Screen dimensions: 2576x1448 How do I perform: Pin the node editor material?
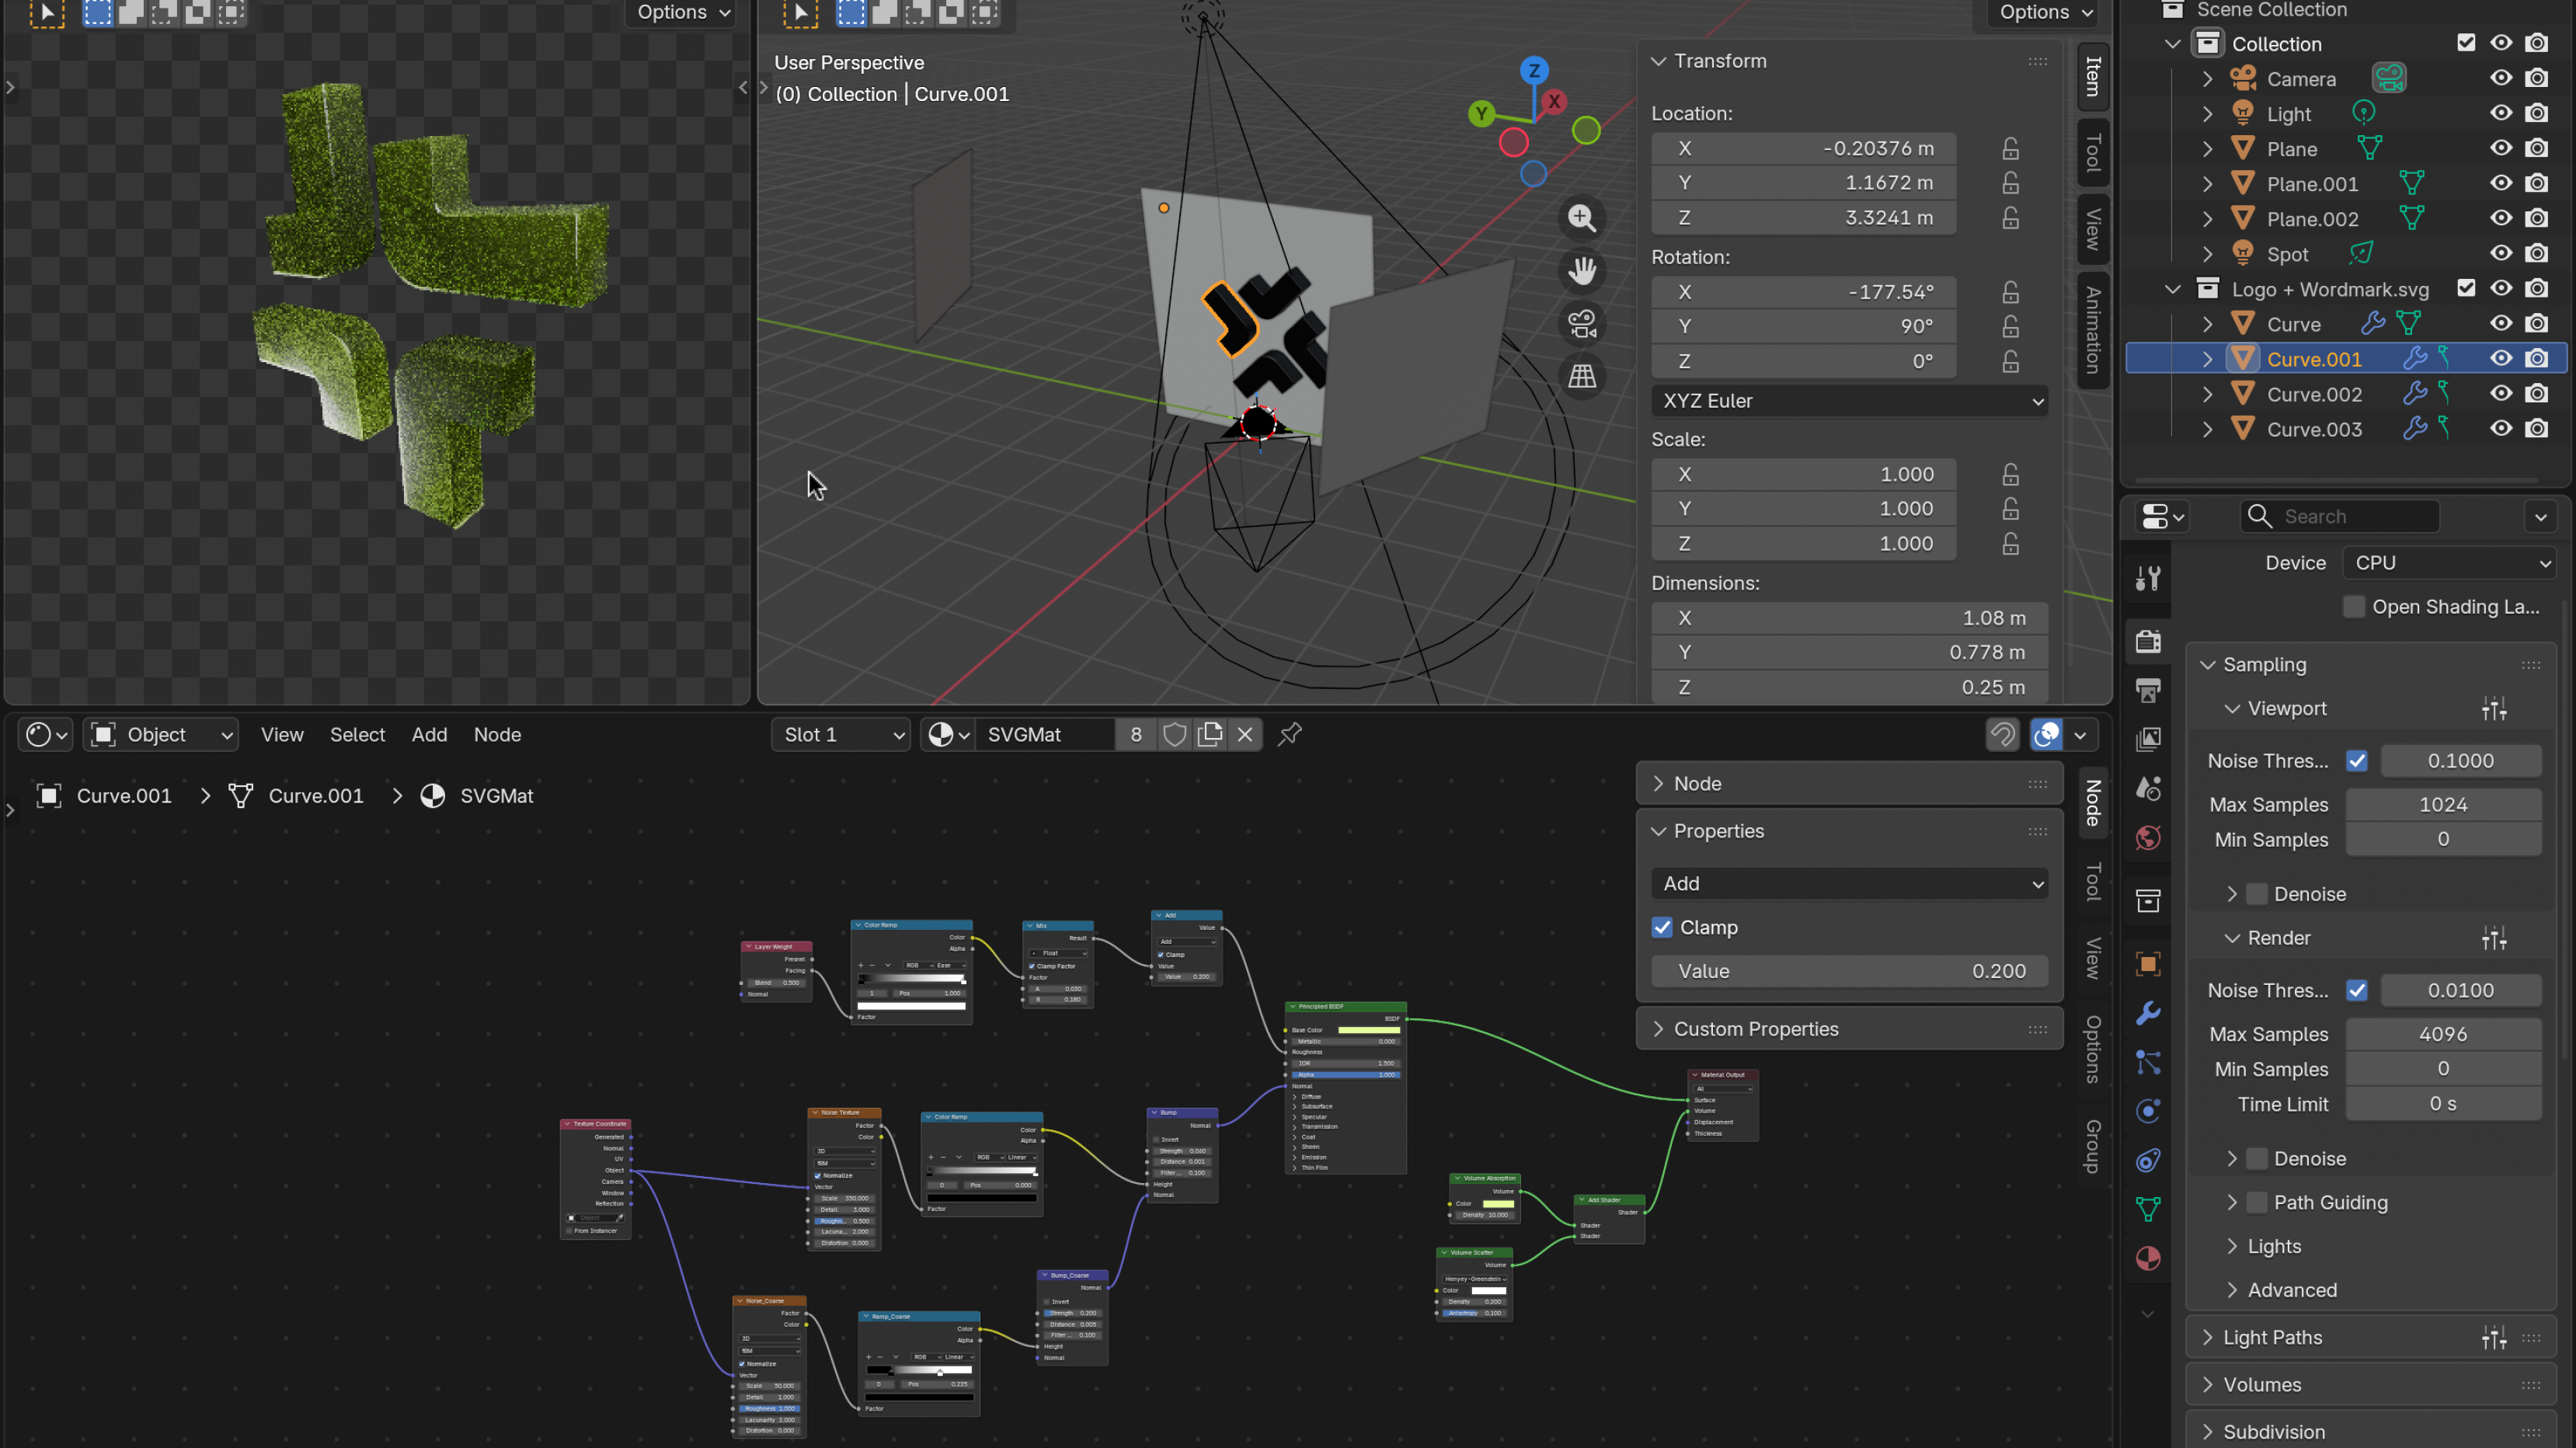[1290, 734]
